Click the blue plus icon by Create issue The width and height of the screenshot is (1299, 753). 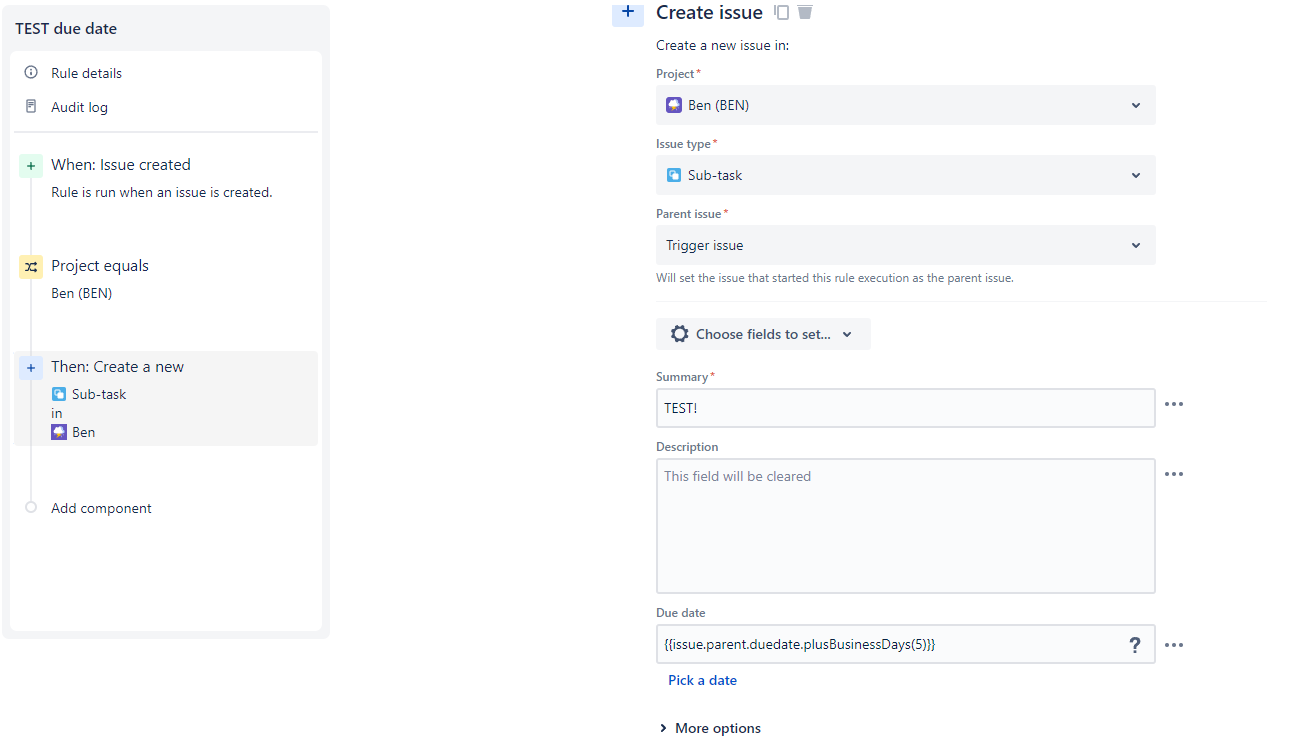pyautogui.click(x=628, y=12)
